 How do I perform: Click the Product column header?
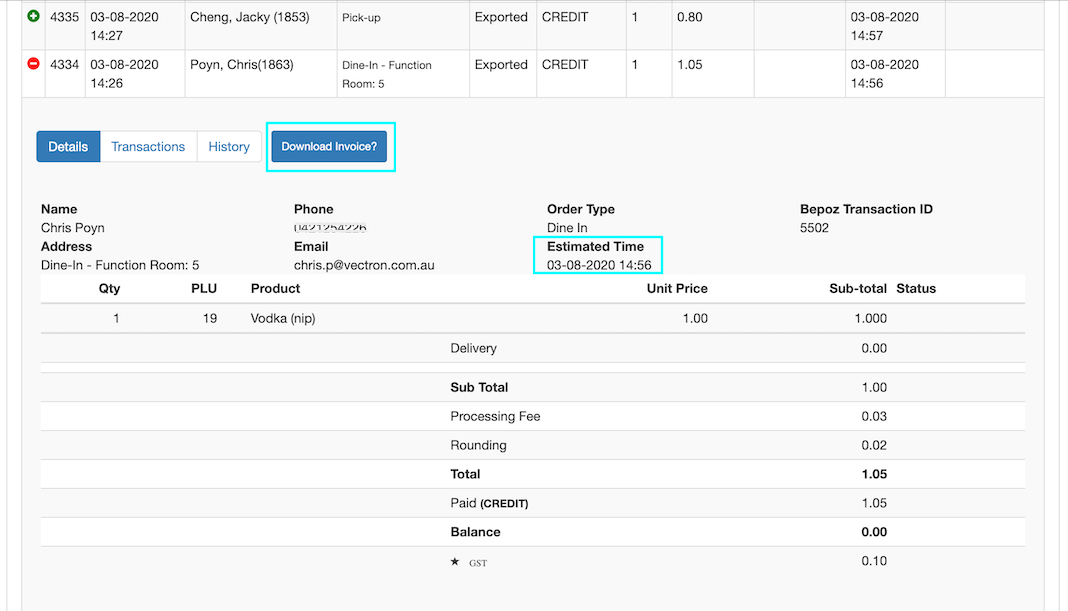point(275,288)
